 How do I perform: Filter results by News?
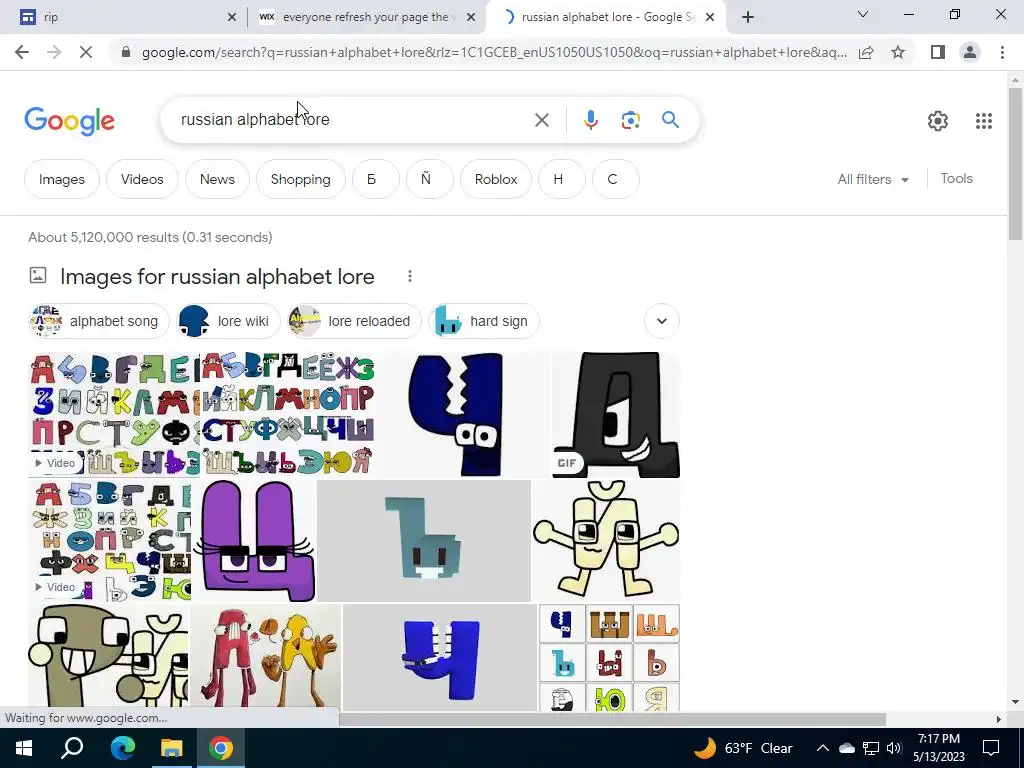[217, 179]
